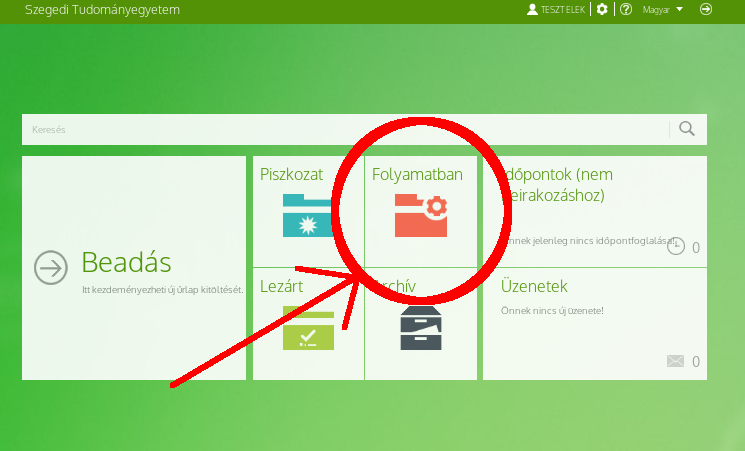Viewport: 745px width, 451px height.
Task: Click the envelope icon in Üzenetek
Action: click(675, 361)
